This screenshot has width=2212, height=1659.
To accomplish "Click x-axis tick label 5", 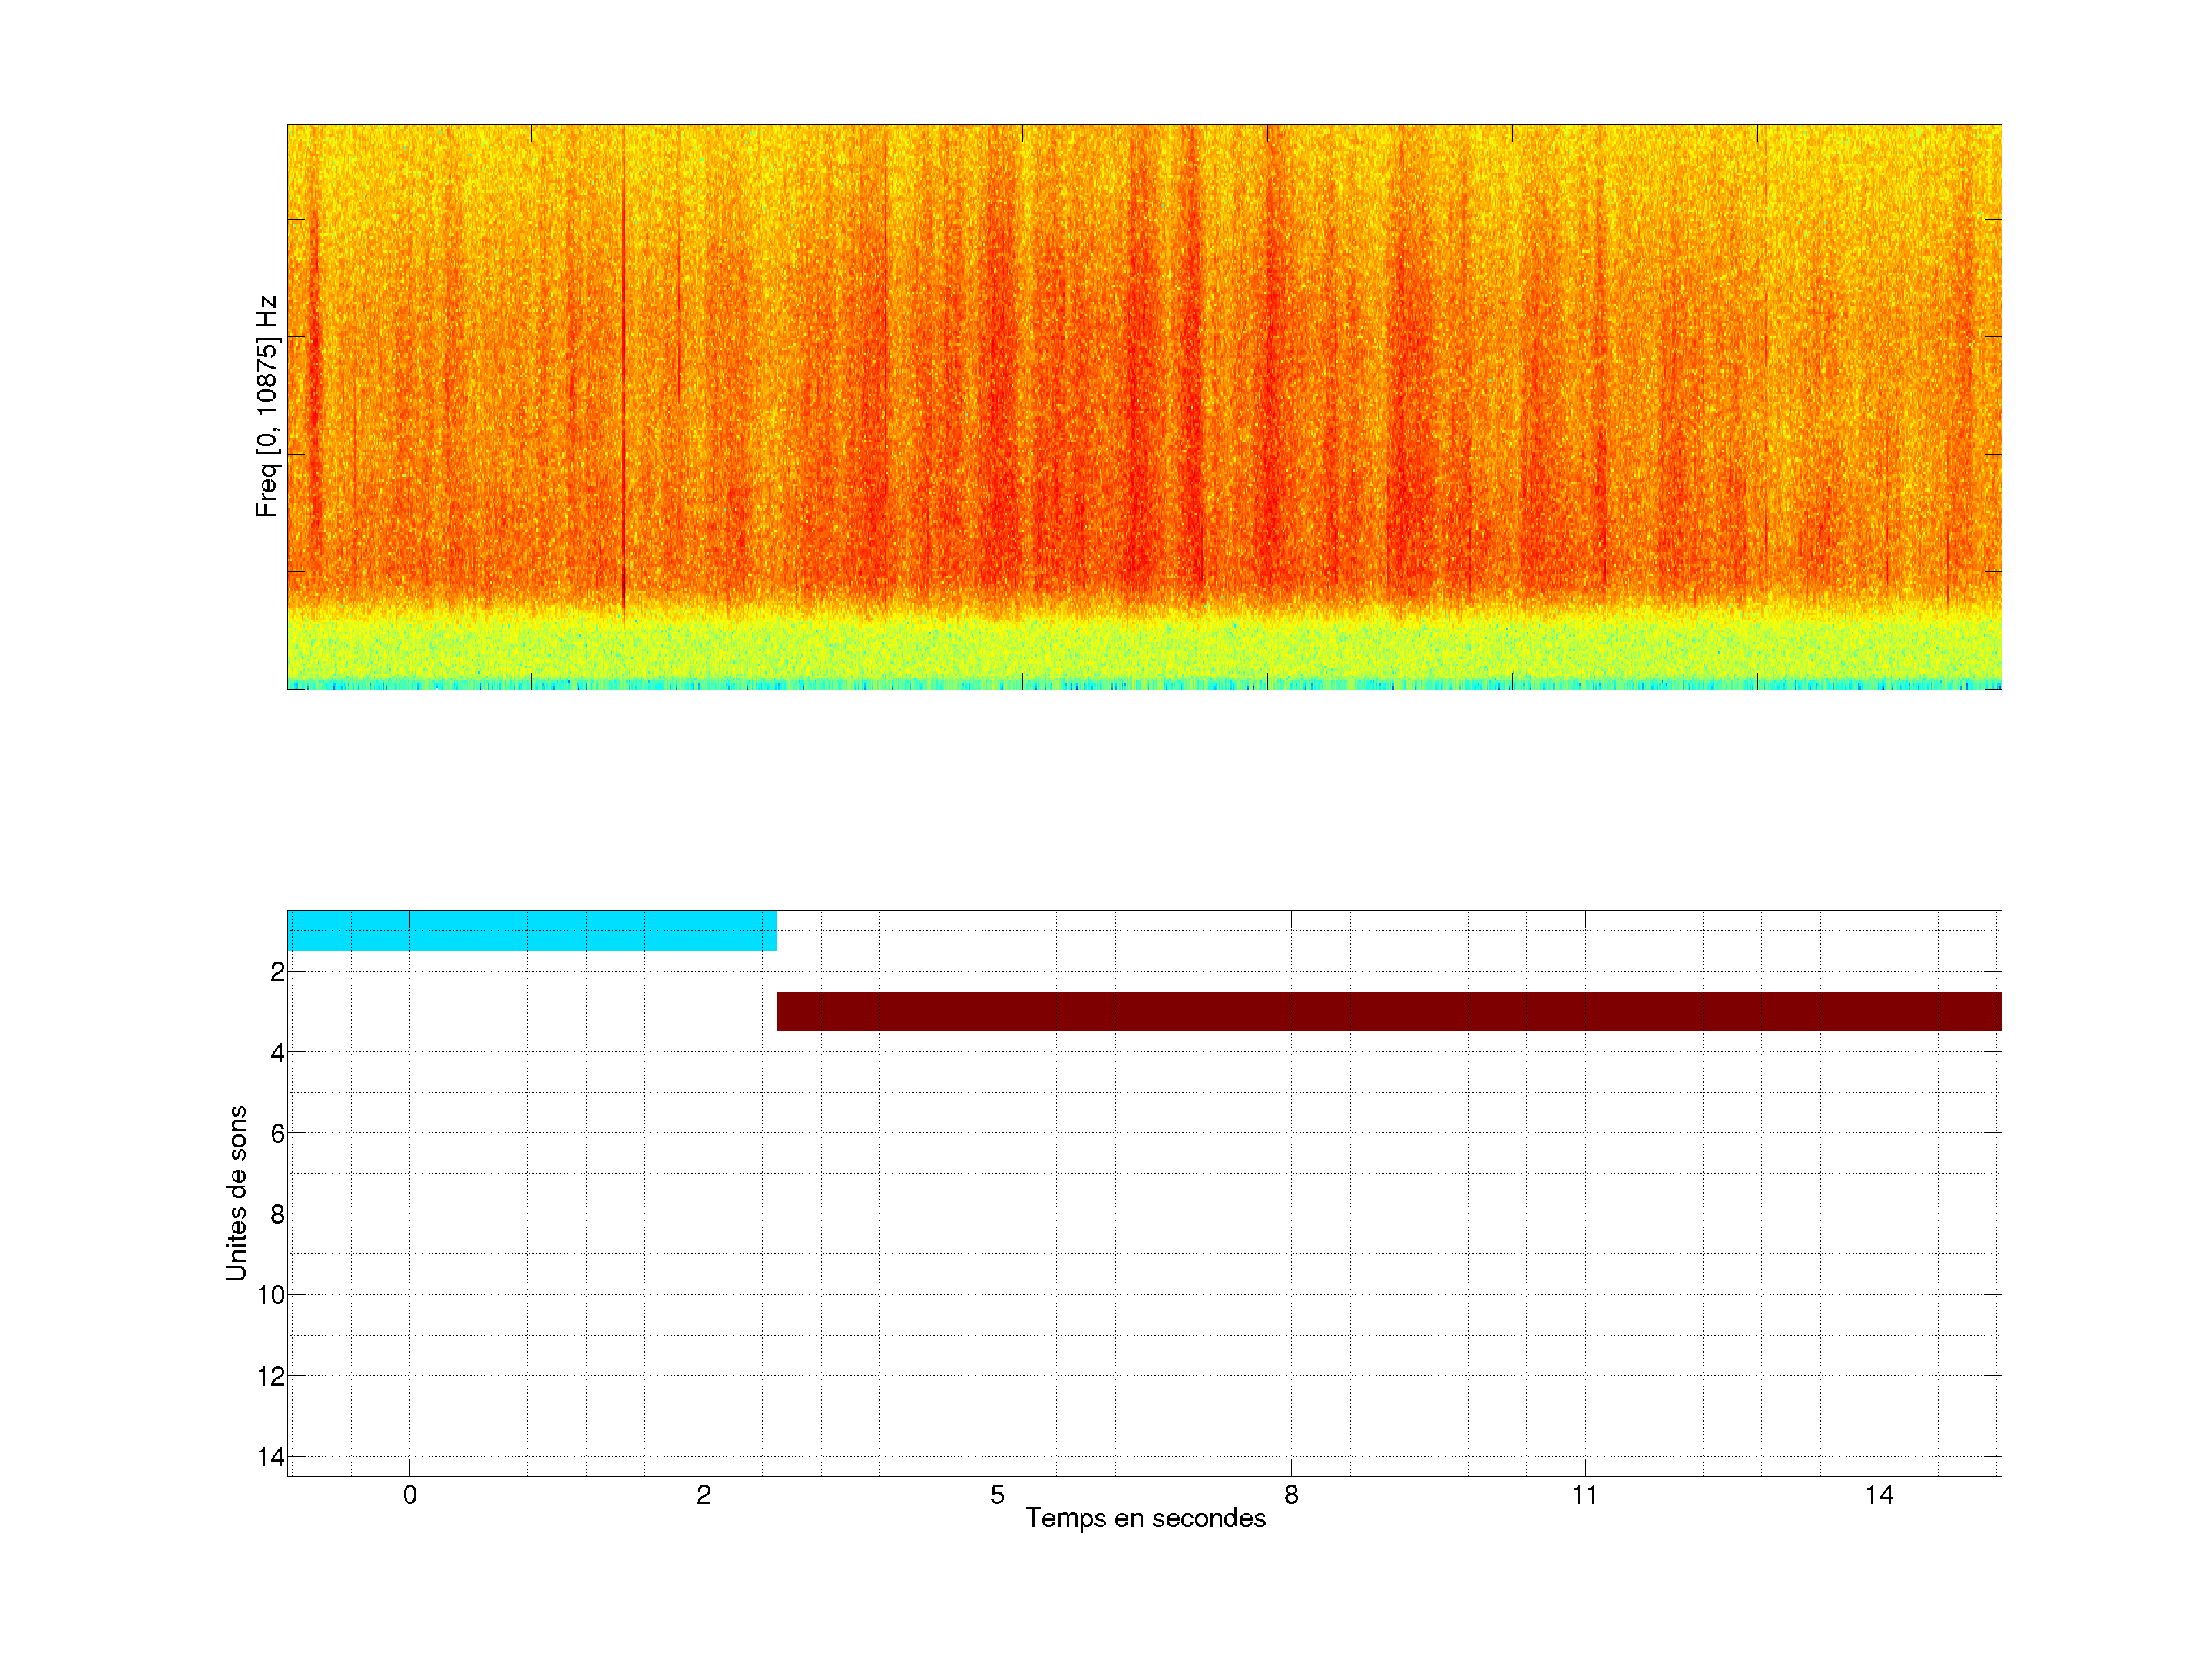I will click(997, 1495).
